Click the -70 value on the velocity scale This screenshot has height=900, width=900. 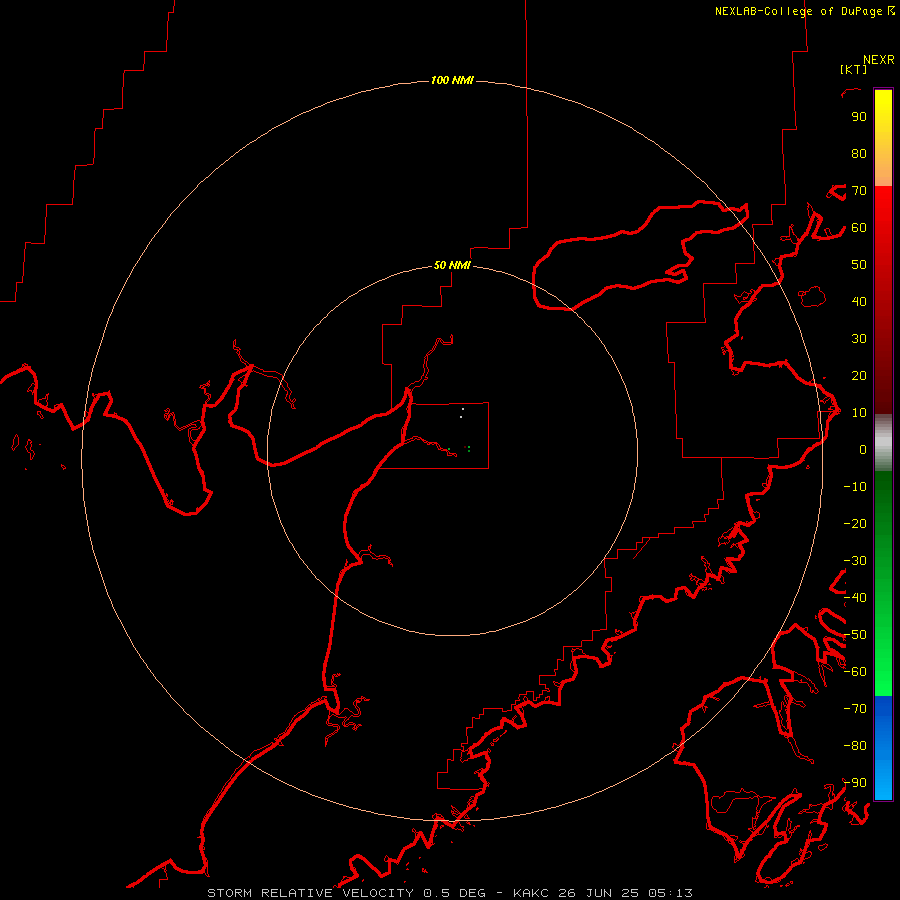click(x=855, y=709)
